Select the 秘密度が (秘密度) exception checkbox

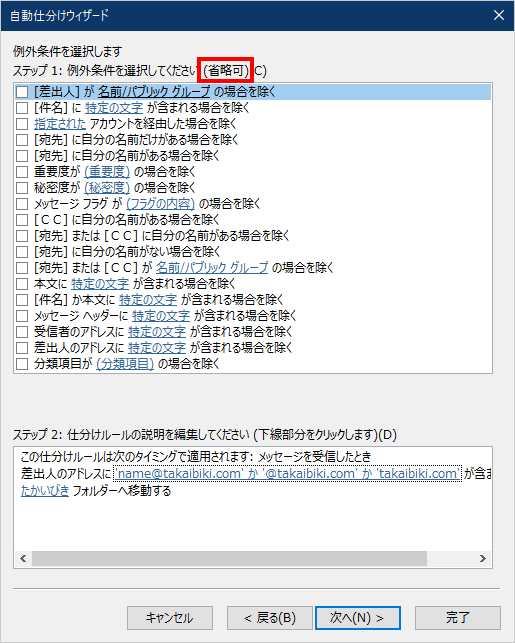pos(22,188)
